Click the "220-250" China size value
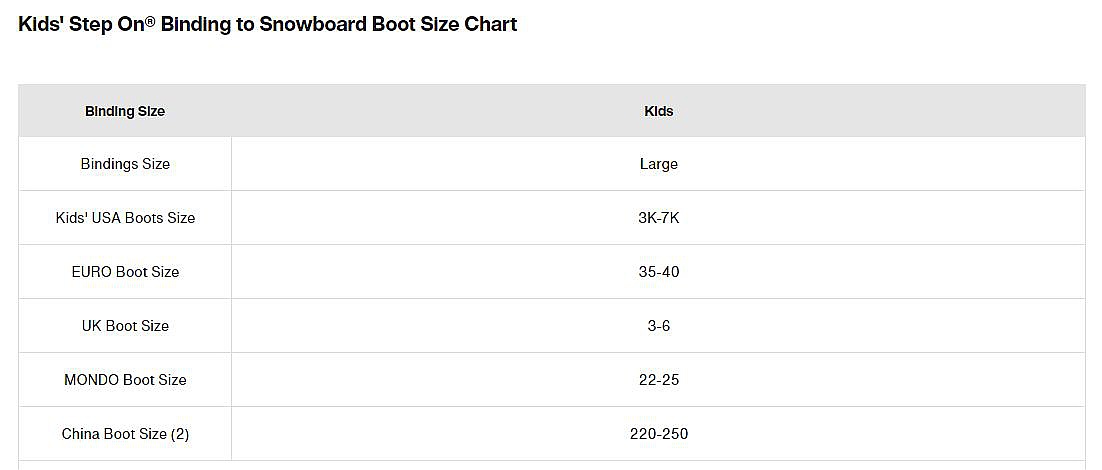Viewport: 1102px width, 470px height. [x=658, y=434]
